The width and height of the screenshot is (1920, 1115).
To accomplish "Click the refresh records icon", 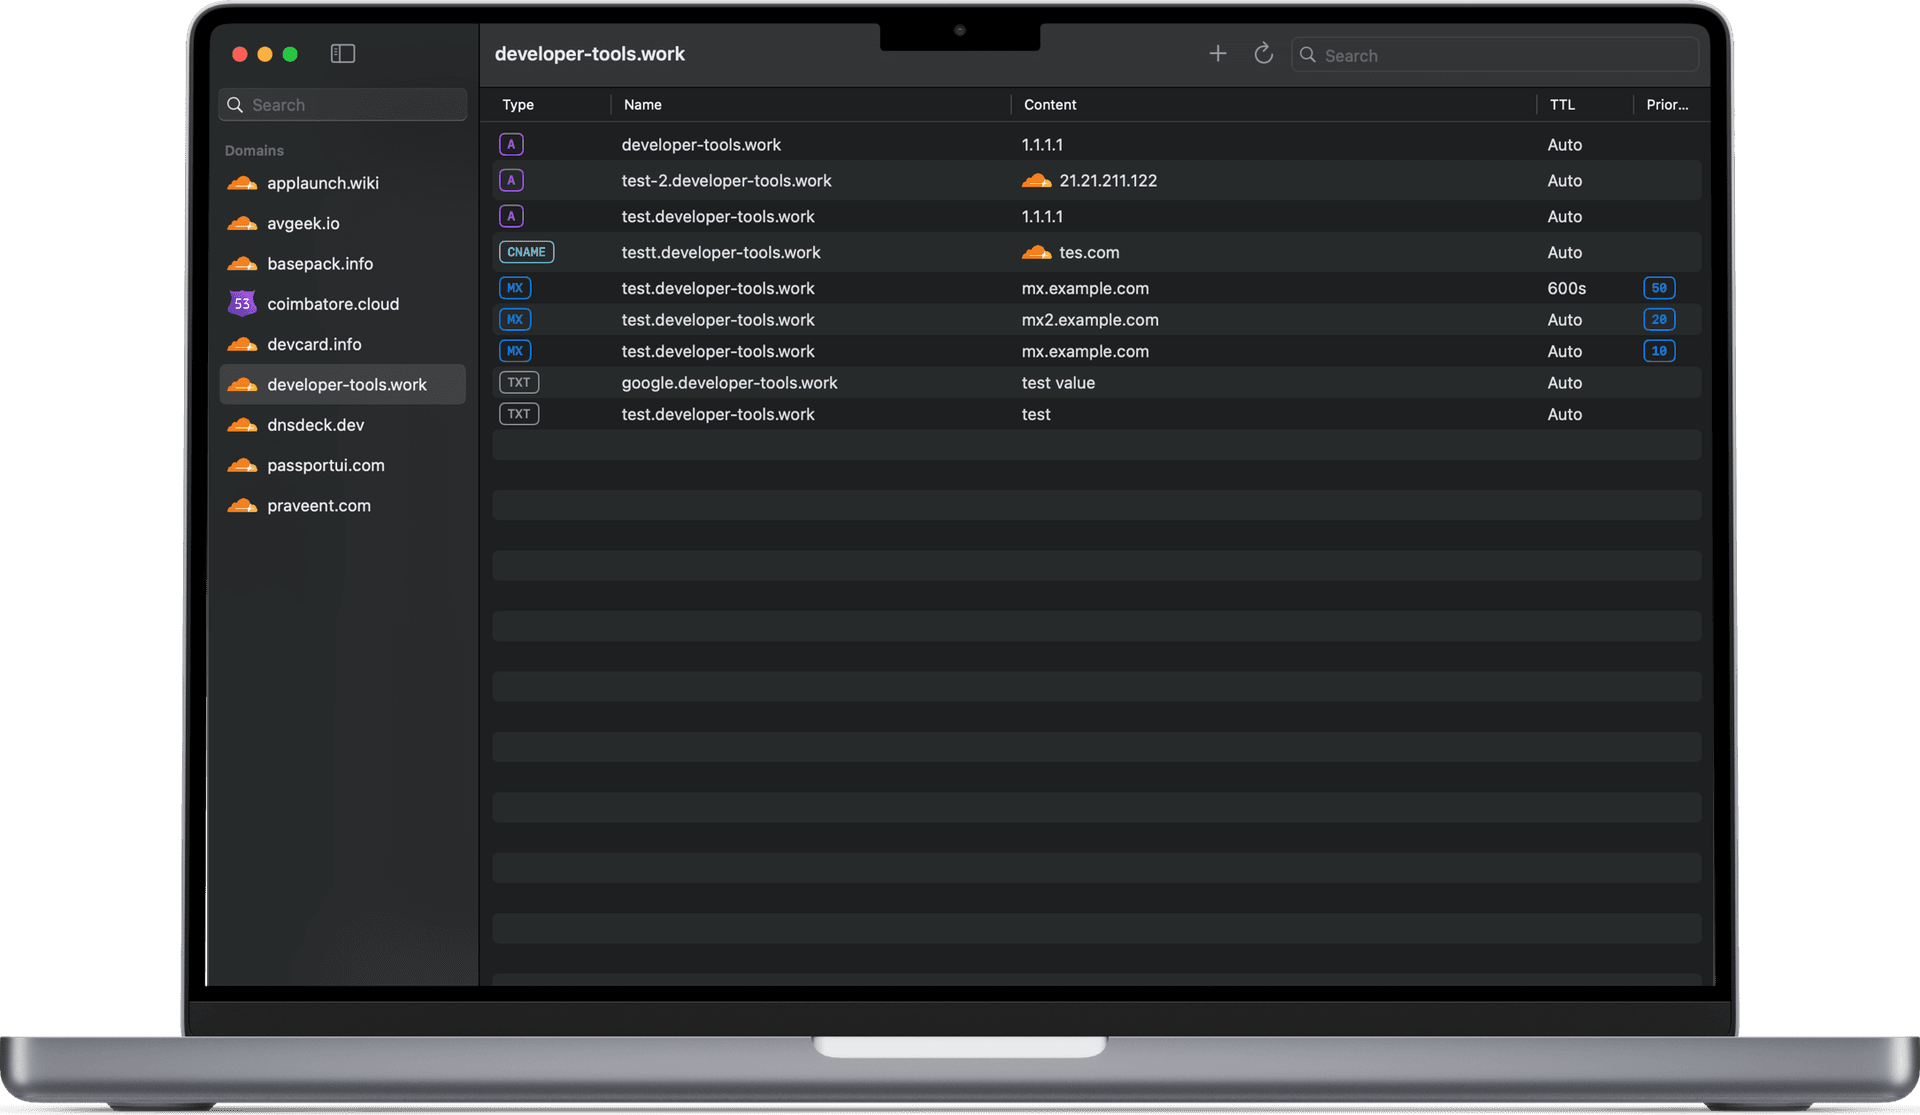I will [x=1263, y=54].
